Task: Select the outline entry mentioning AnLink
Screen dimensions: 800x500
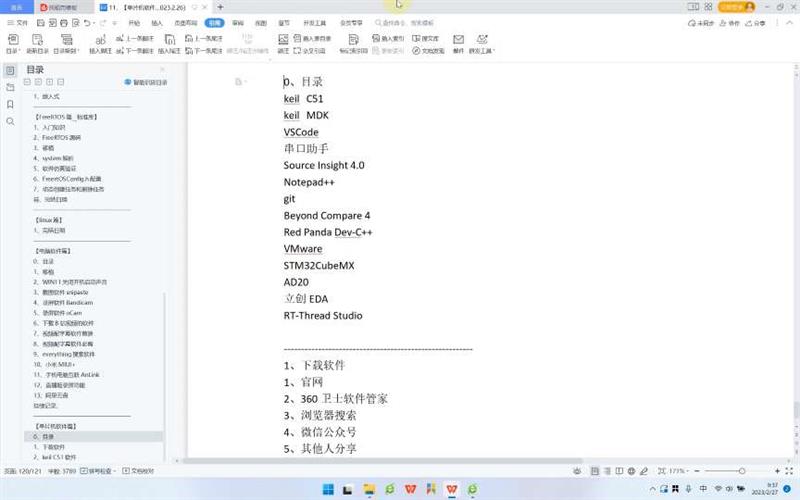Action: pyautogui.click(x=66, y=374)
